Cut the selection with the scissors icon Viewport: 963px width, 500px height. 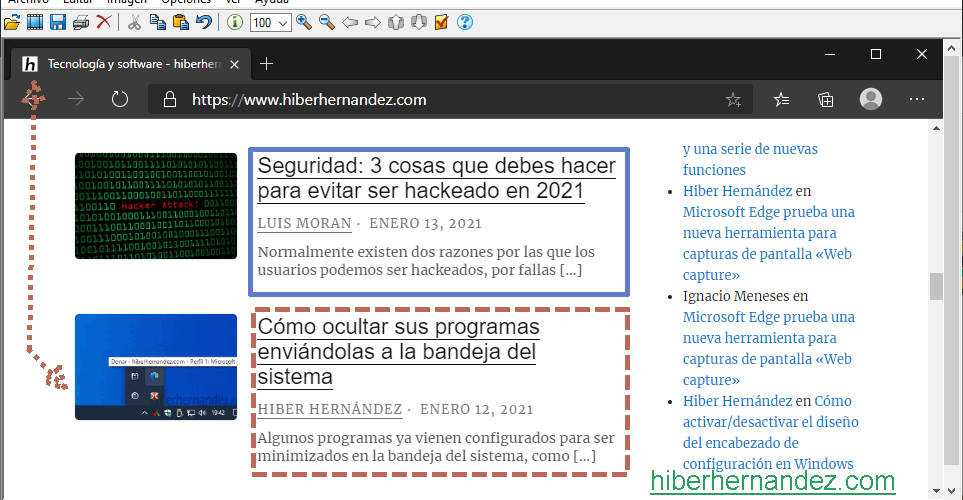[x=135, y=23]
